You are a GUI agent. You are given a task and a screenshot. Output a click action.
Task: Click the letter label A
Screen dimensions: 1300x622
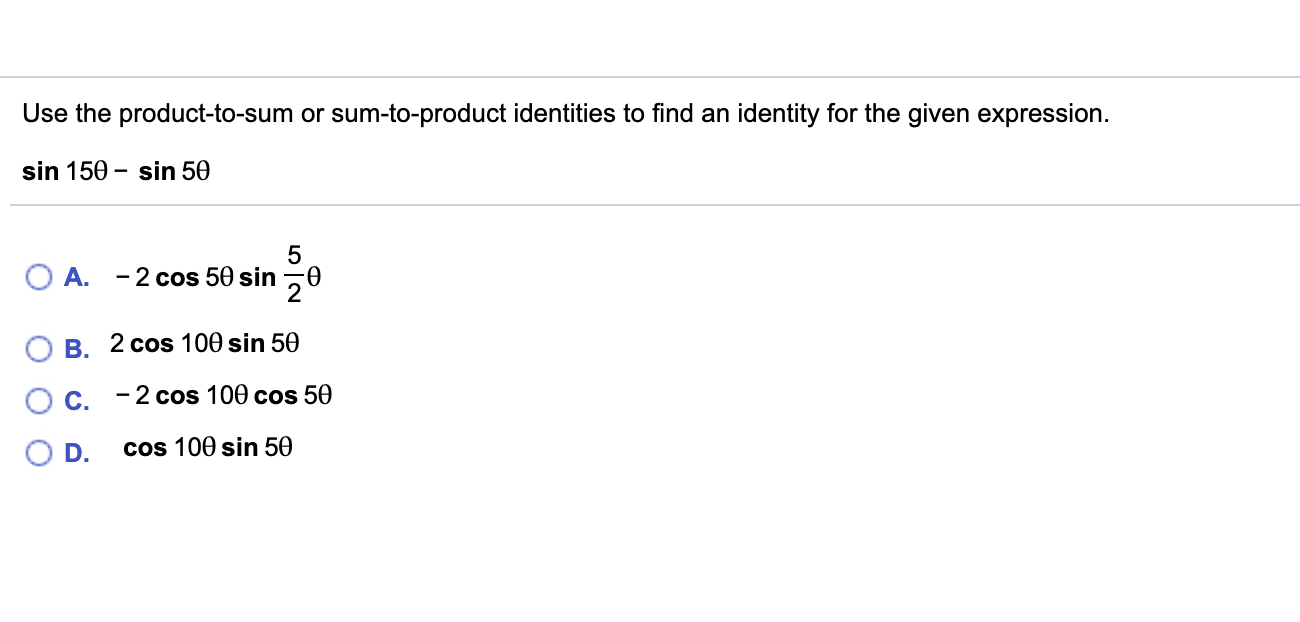coord(75,277)
